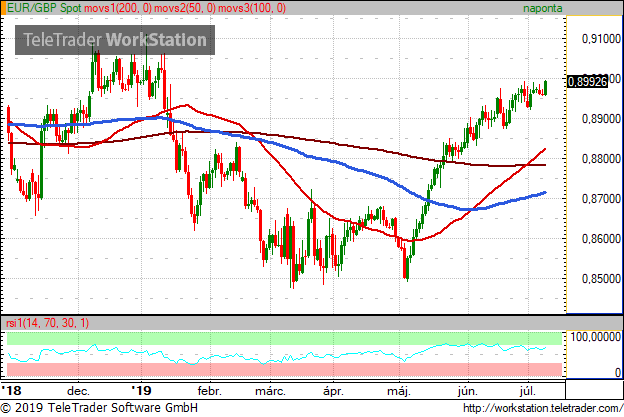The height and width of the screenshot is (417, 624).
Task: Open the workstation.teletrader.com link
Action: tap(543, 408)
